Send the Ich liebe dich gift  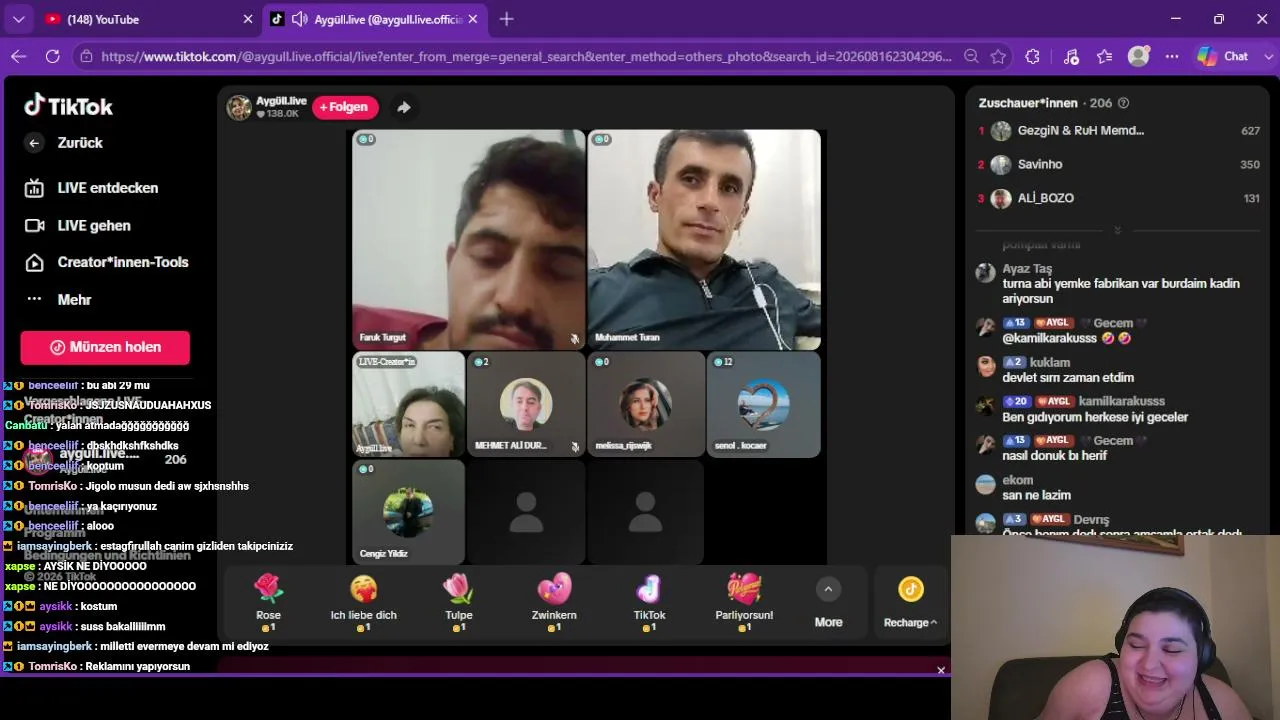[364, 602]
